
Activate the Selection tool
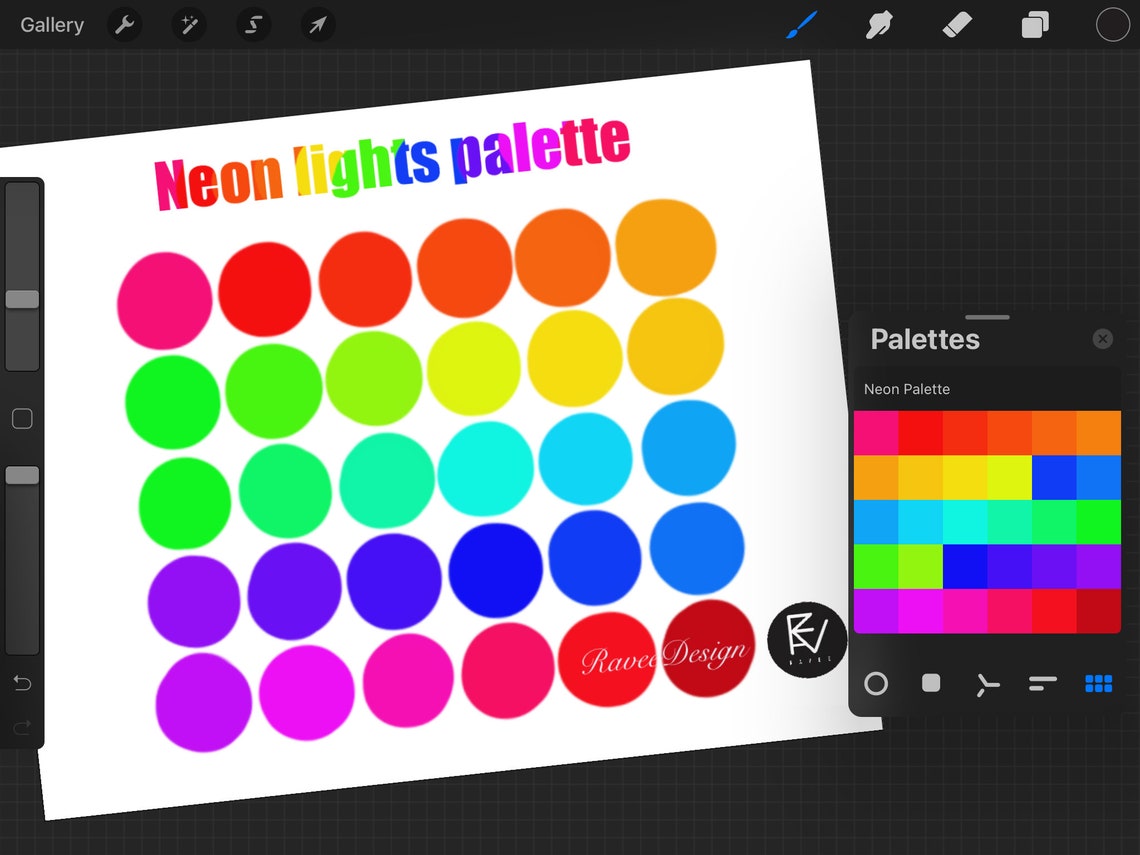coord(253,25)
